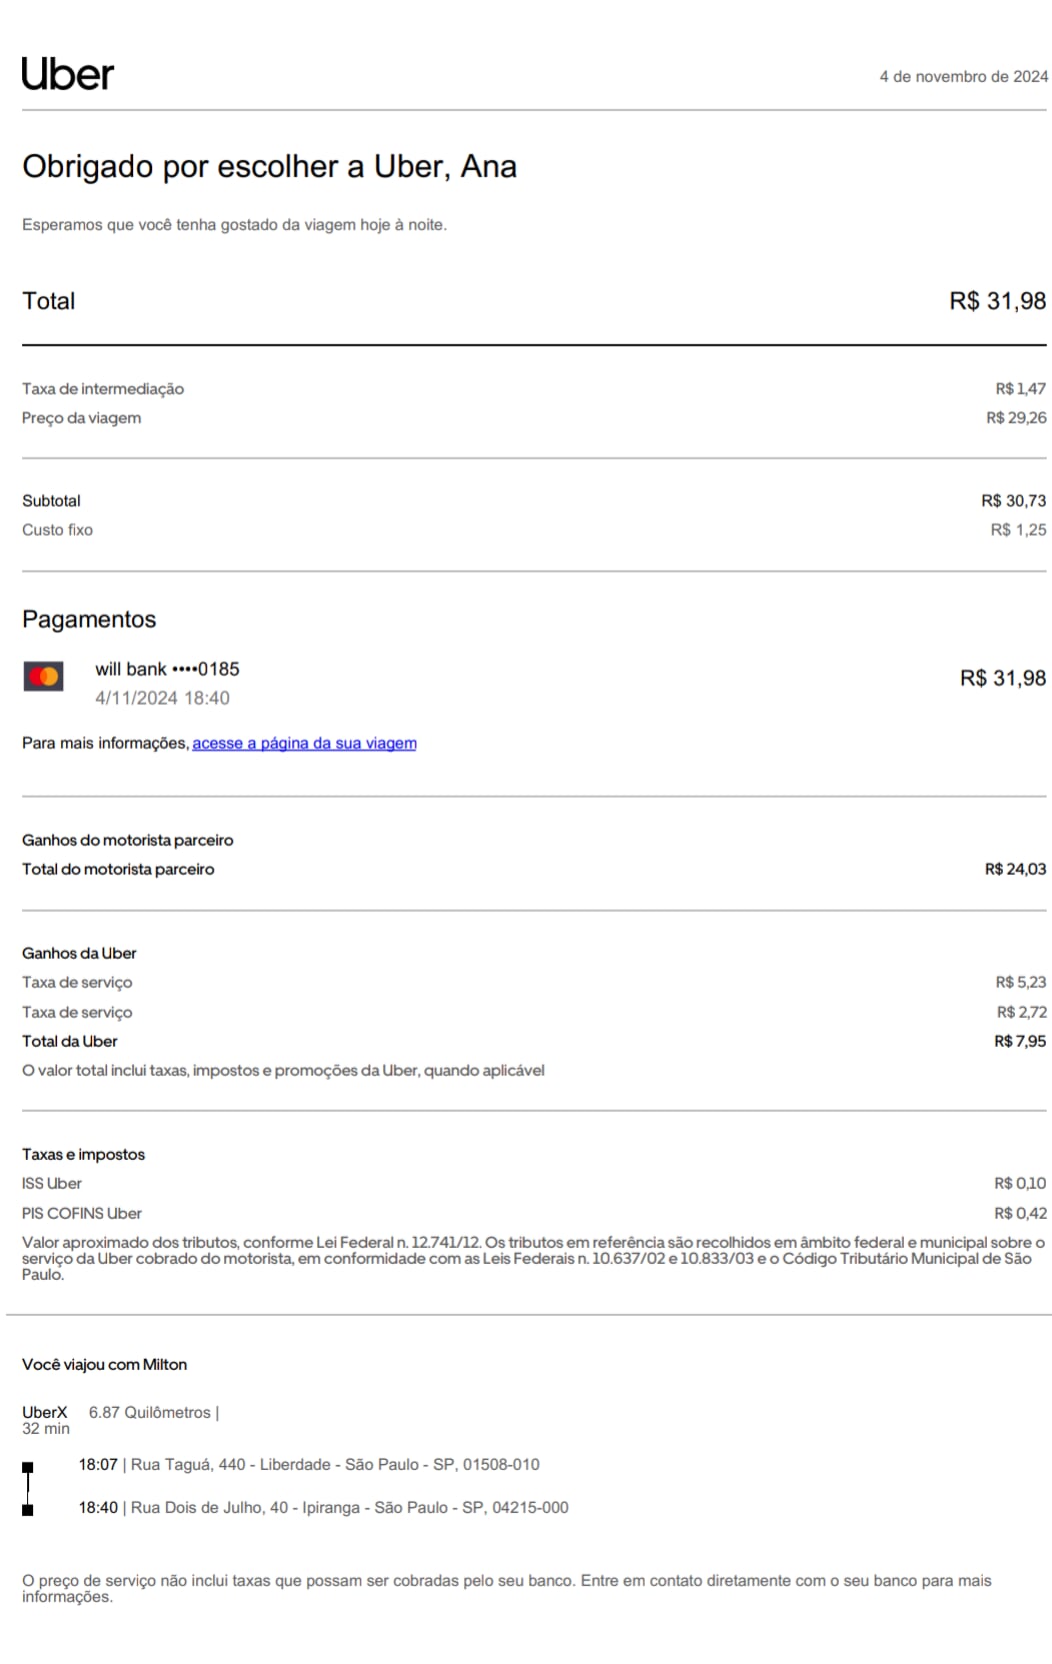This screenshot has height=1664, width=1052.
Task: Select the 'Total do motorista parceiro' row label
Action: click(118, 869)
